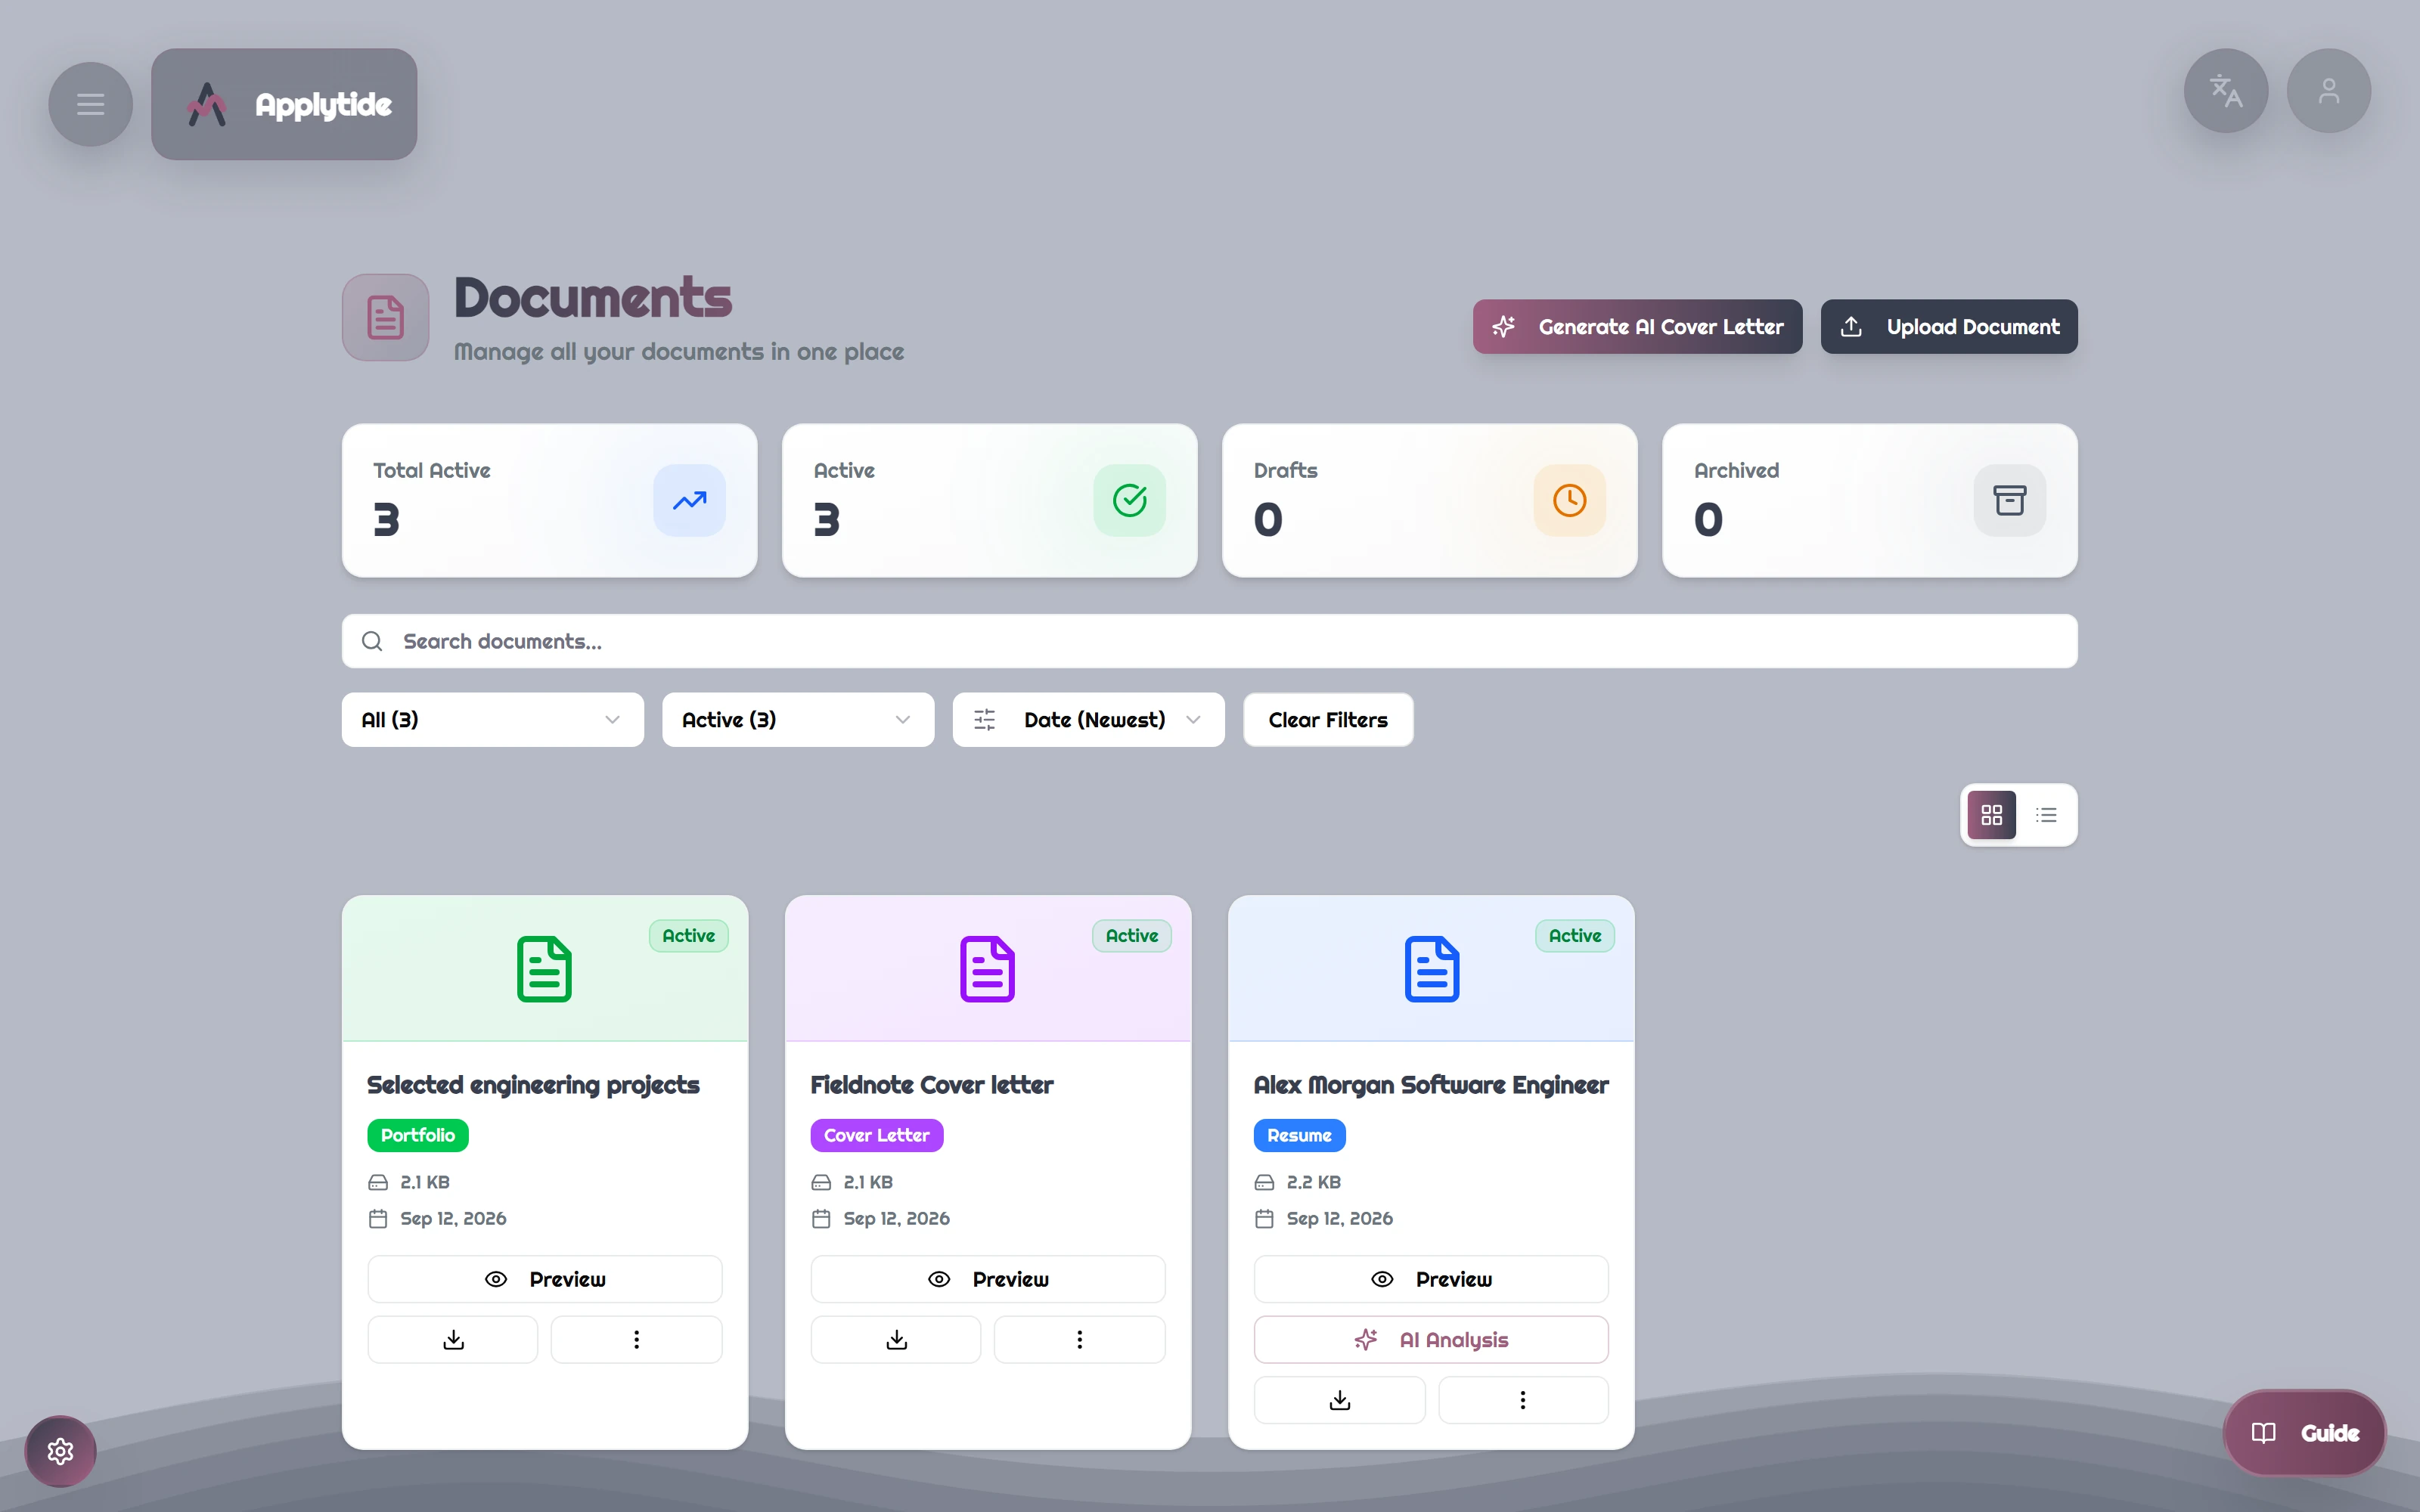The image size is (2420, 1512).
Task: Click the Documents heading
Action: click(x=593, y=298)
